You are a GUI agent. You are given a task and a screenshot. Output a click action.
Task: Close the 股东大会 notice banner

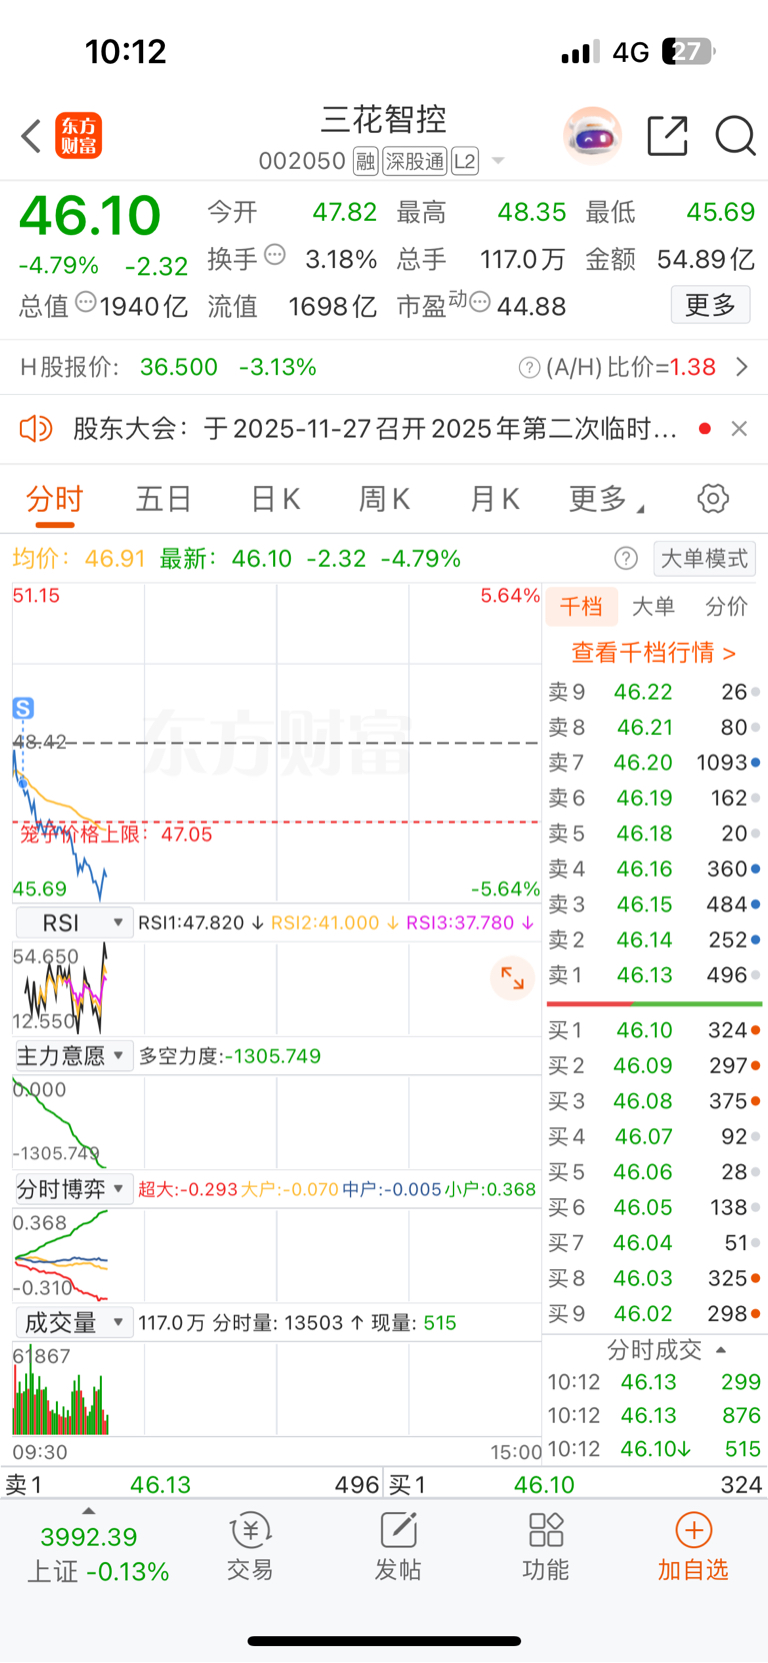pos(739,429)
